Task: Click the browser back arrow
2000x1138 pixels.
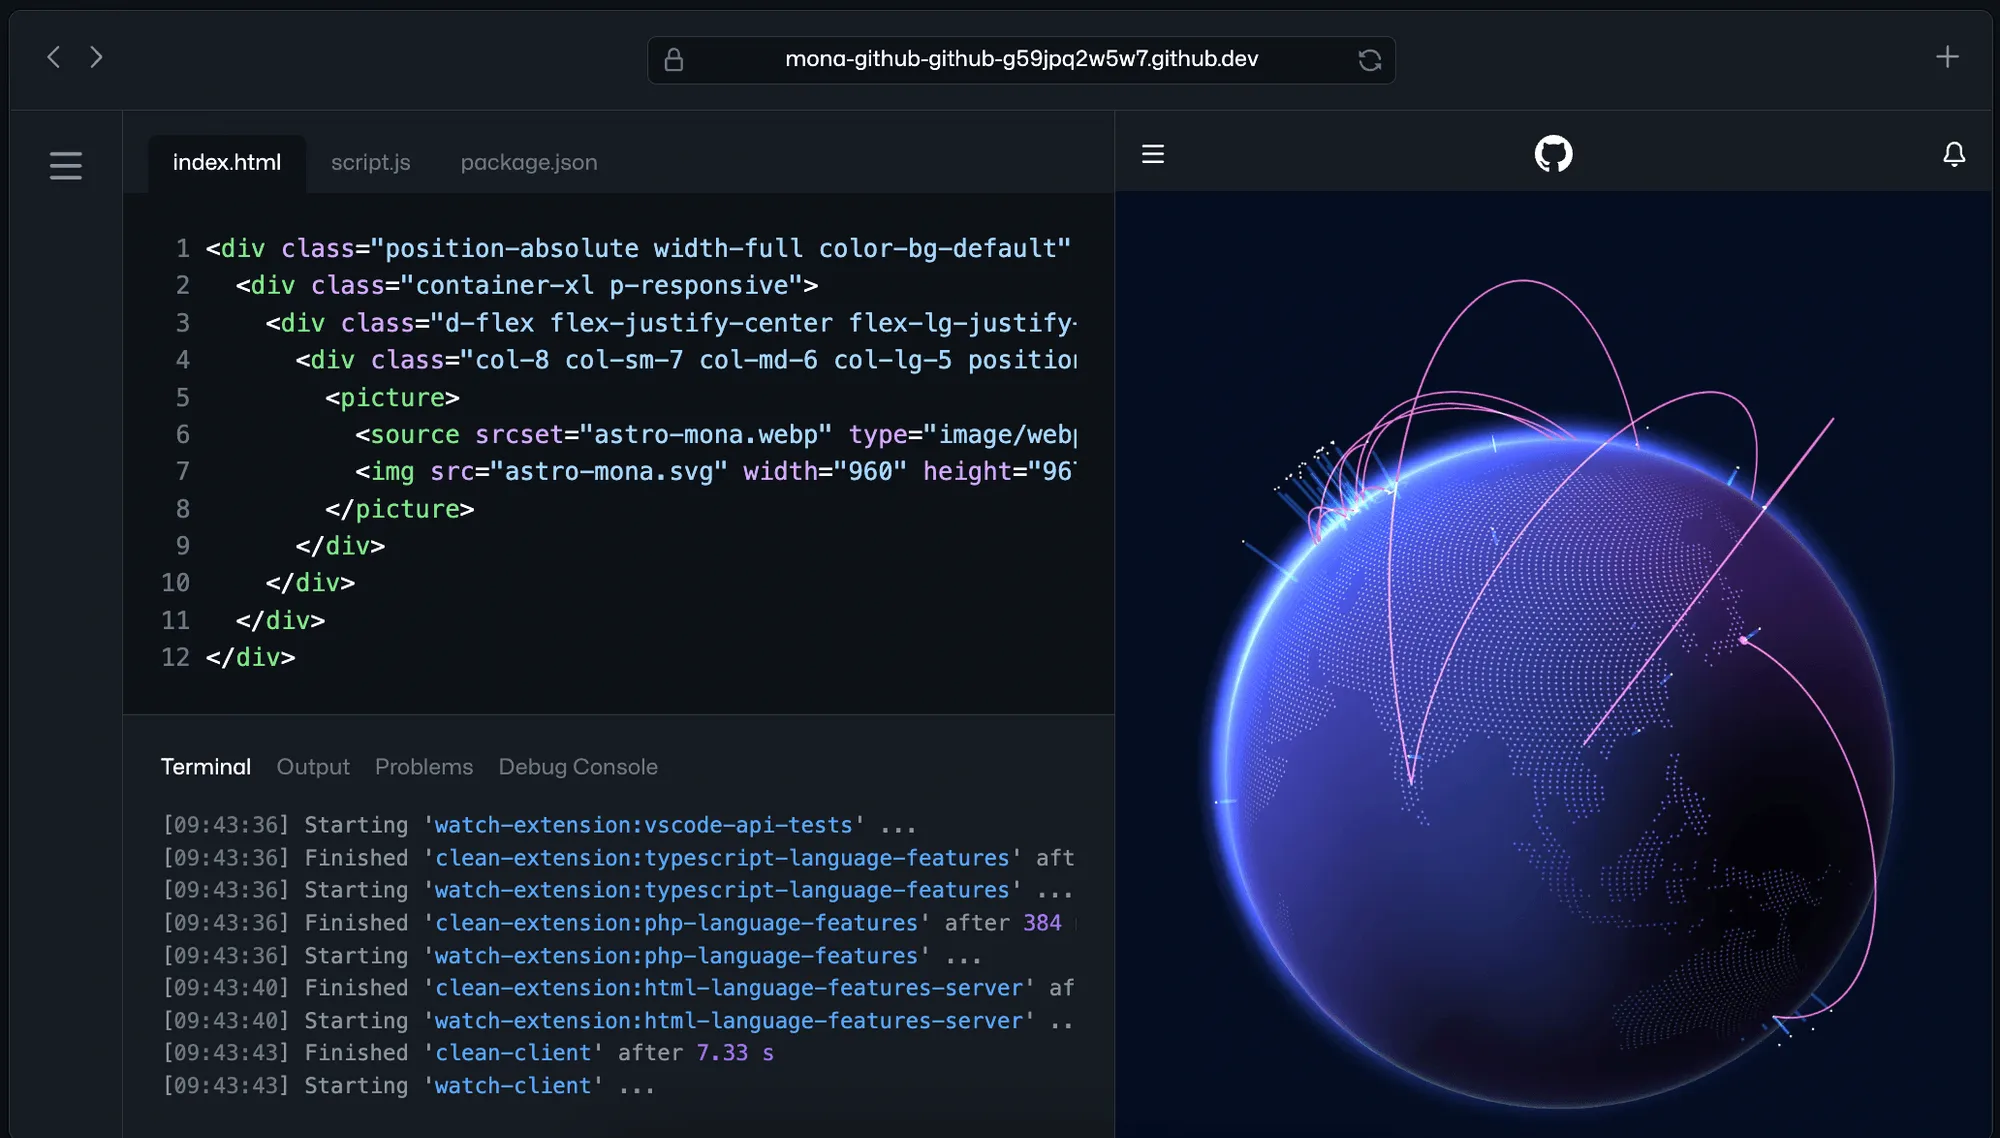Action: [54, 57]
